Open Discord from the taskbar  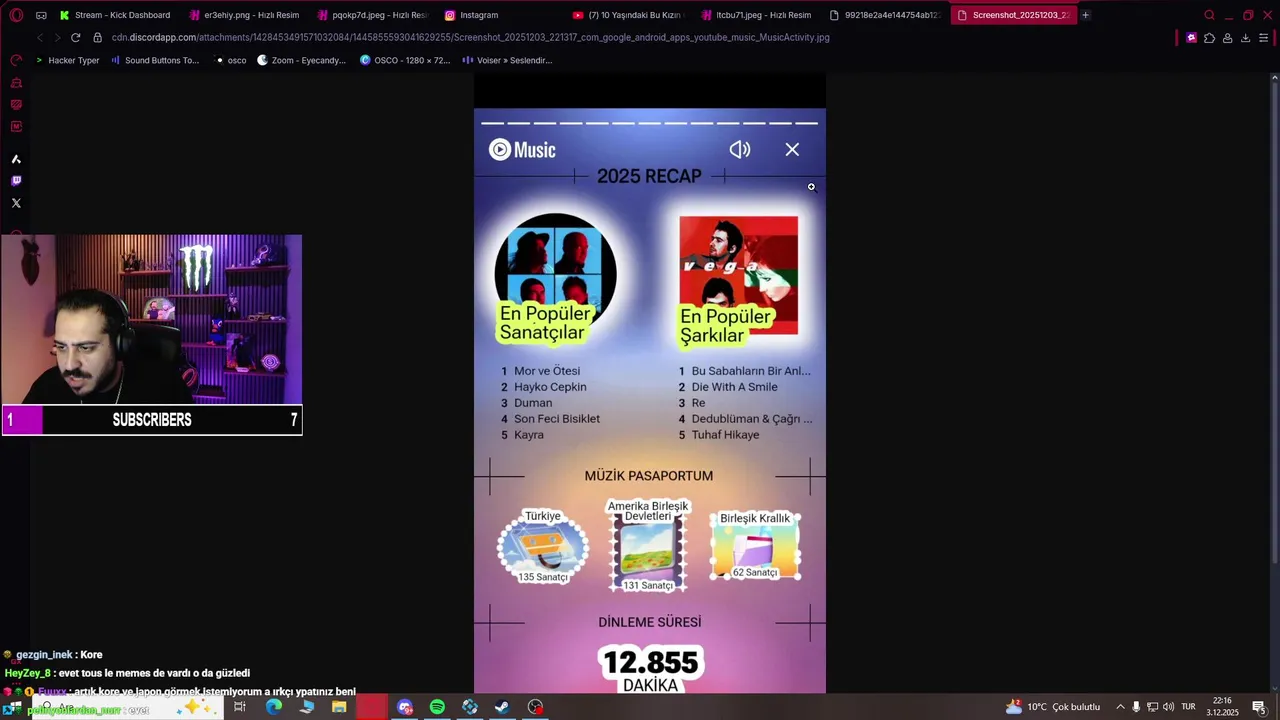coord(405,707)
